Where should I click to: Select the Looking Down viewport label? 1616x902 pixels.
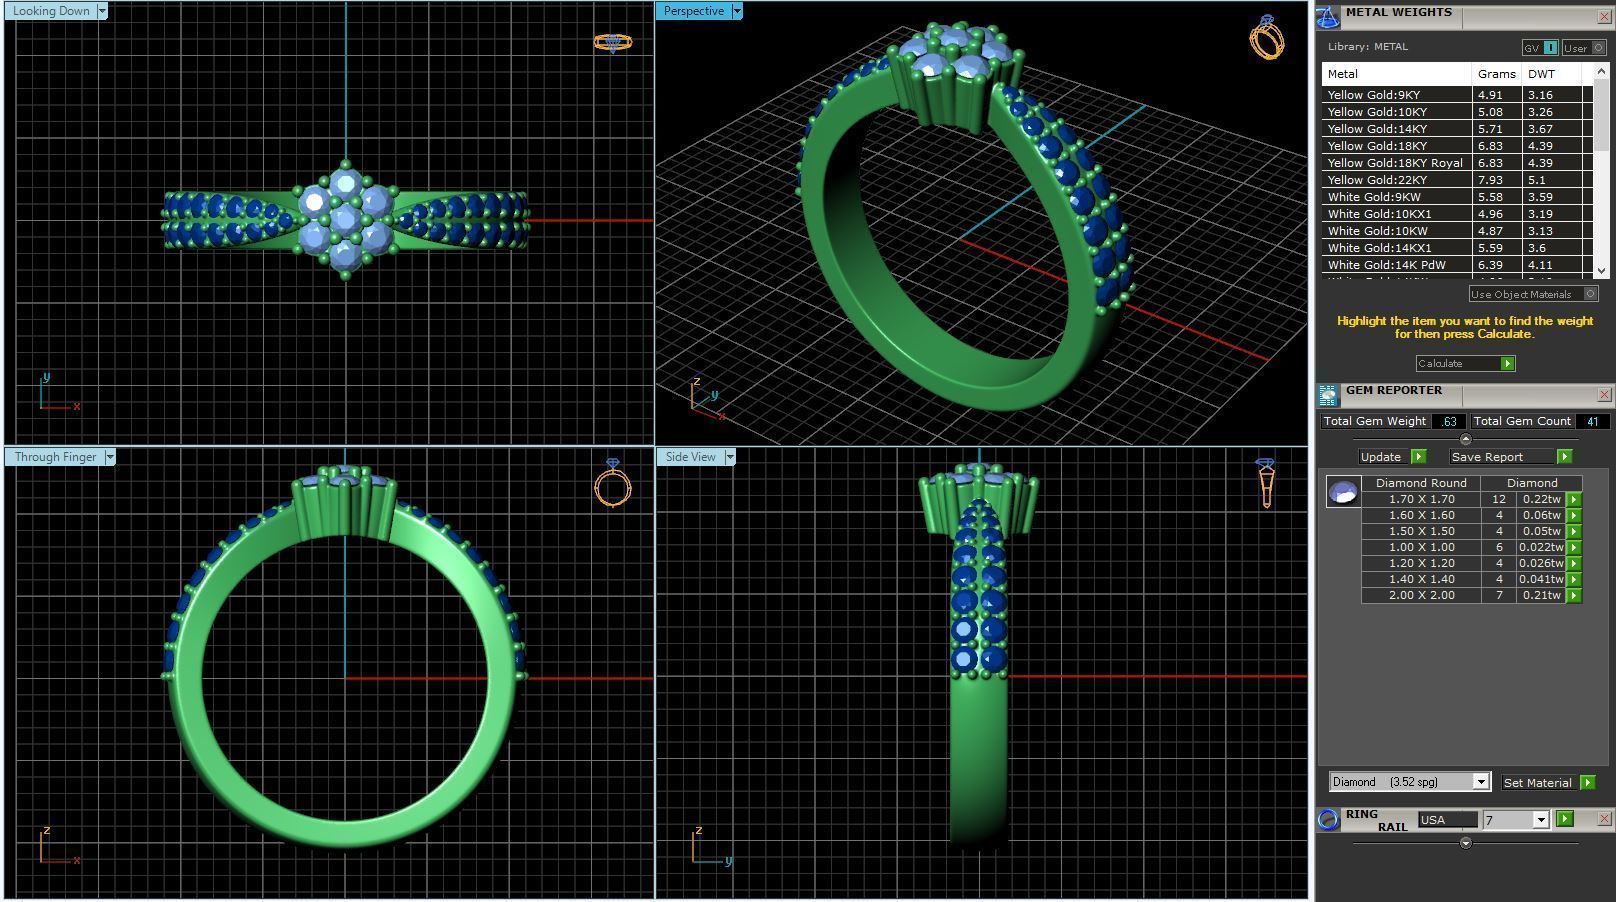pyautogui.click(x=51, y=11)
